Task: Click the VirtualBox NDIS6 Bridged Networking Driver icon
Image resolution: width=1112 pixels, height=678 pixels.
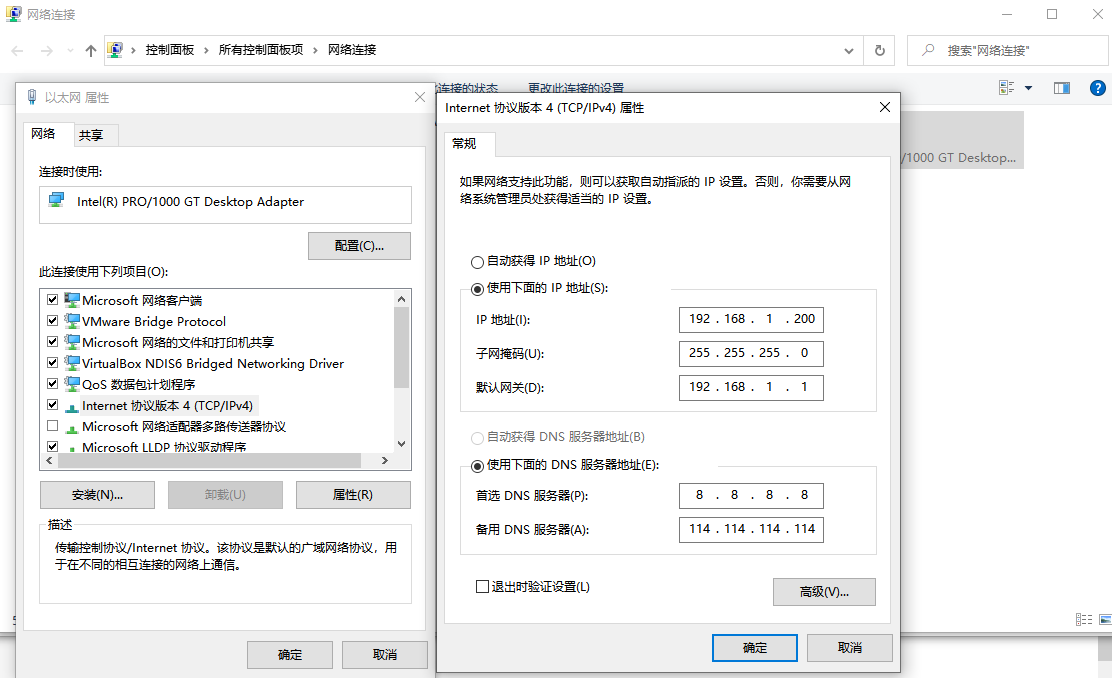Action: click(x=72, y=362)
